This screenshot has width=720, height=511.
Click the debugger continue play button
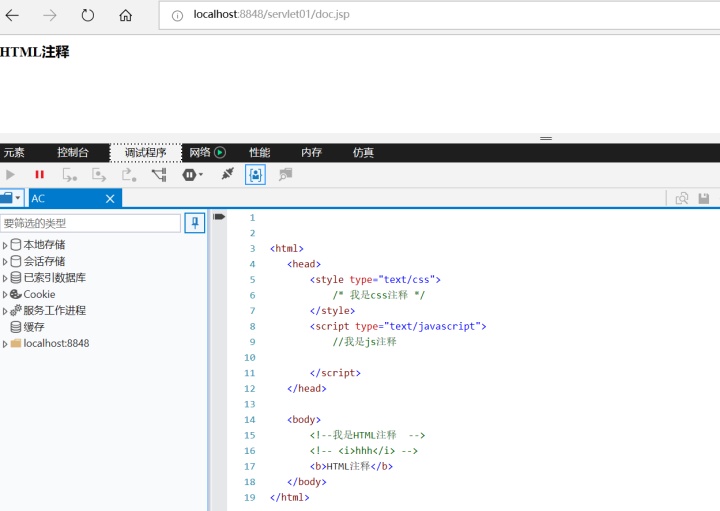[10, 174]
